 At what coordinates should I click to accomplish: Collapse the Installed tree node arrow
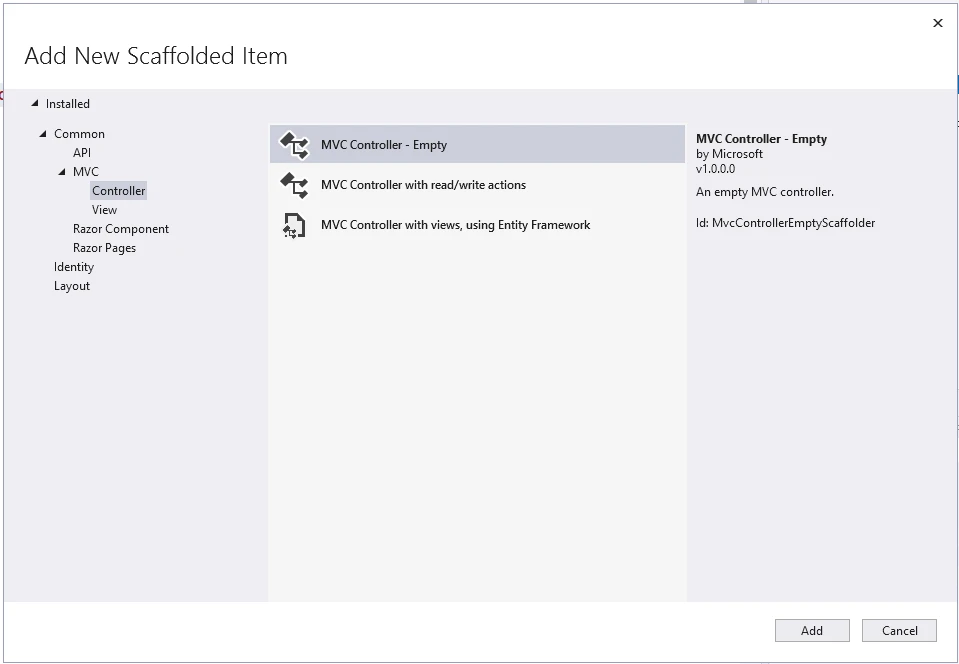click(35, 103)
